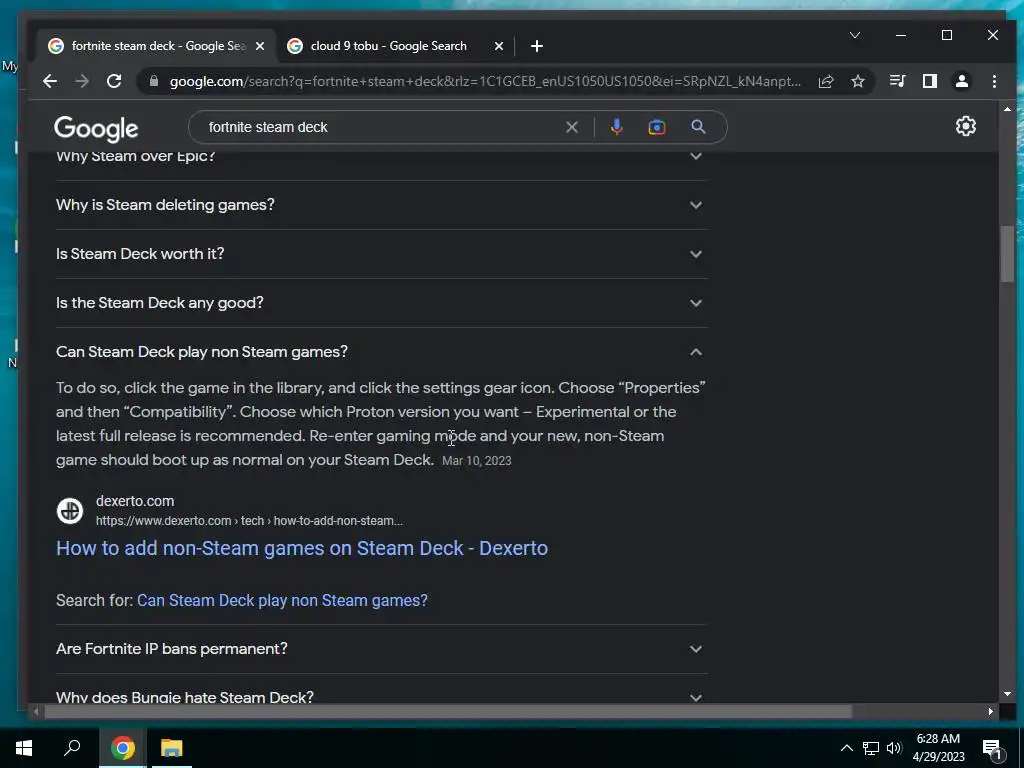1024x768 pixels.
Task: Expand Why does Bungie hate Steam Deck
Action: pyautogui.click(x=382, y=696)
